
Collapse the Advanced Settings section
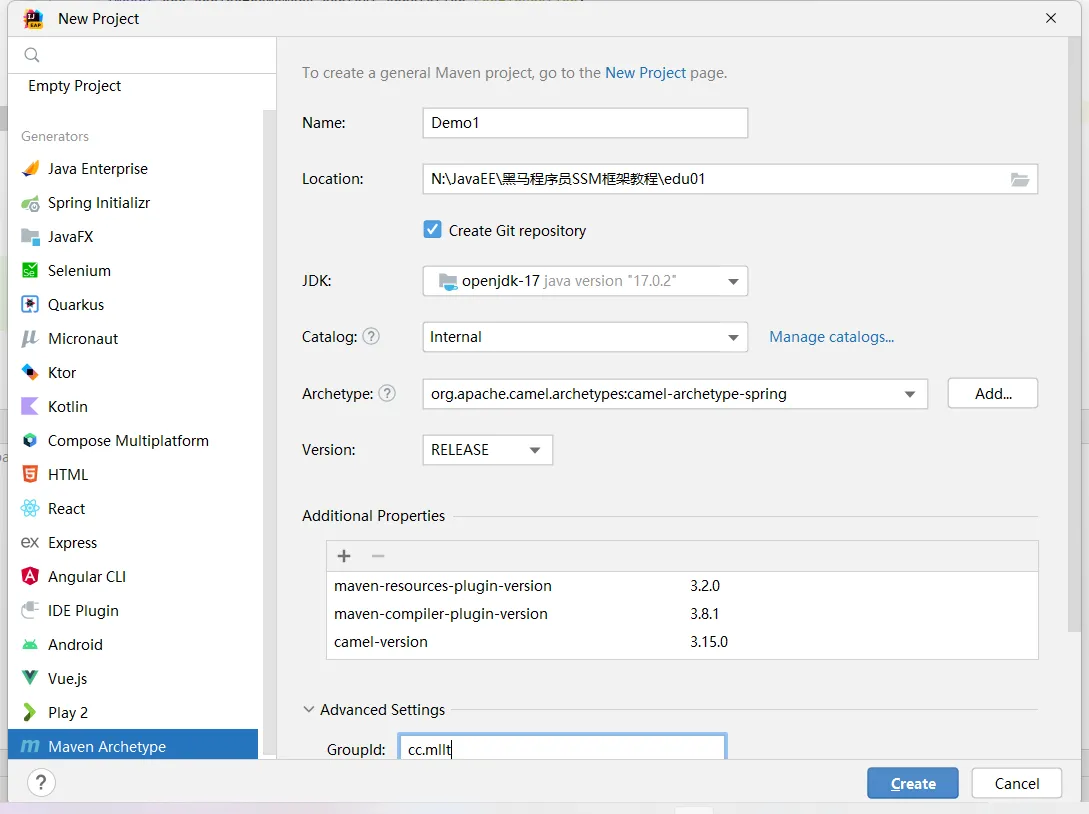pos(308,710)
